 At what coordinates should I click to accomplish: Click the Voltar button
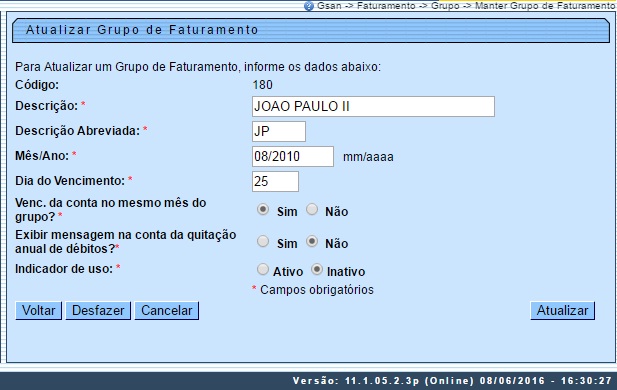[x=39, y=311]
